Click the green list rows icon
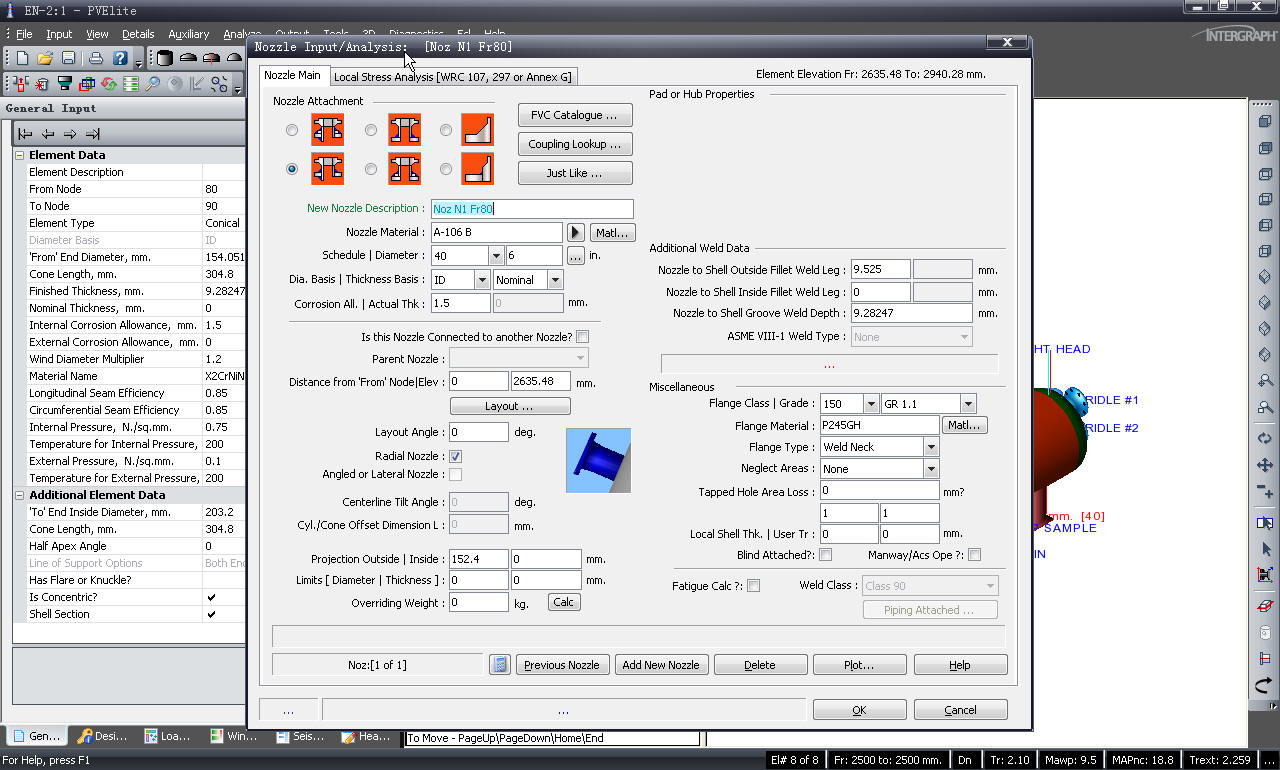 point(131,84)
